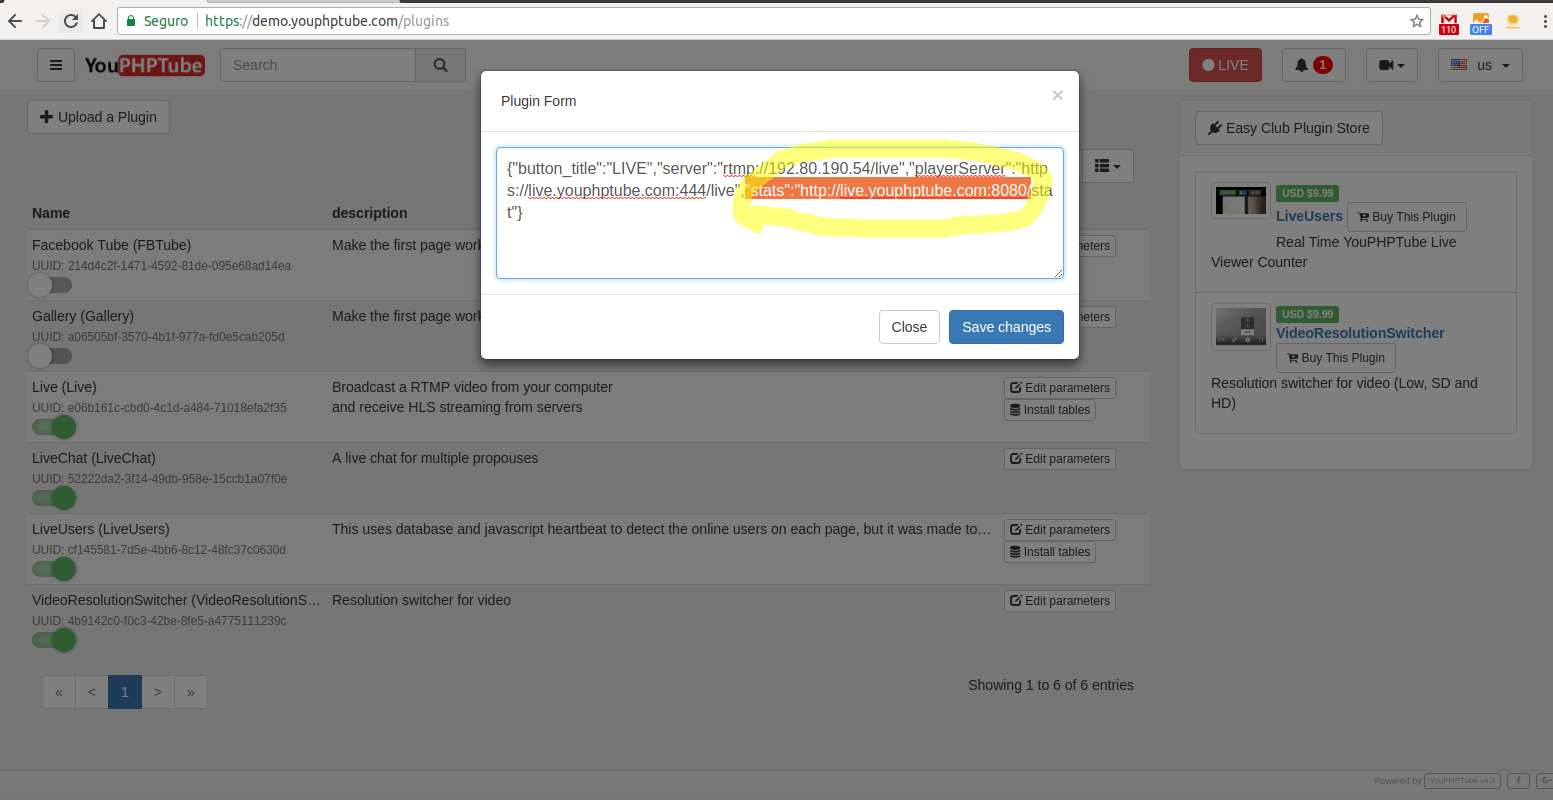The image size is (1553, 800).
Task: Focus the Search input field
Action: [x=318, y=65]
